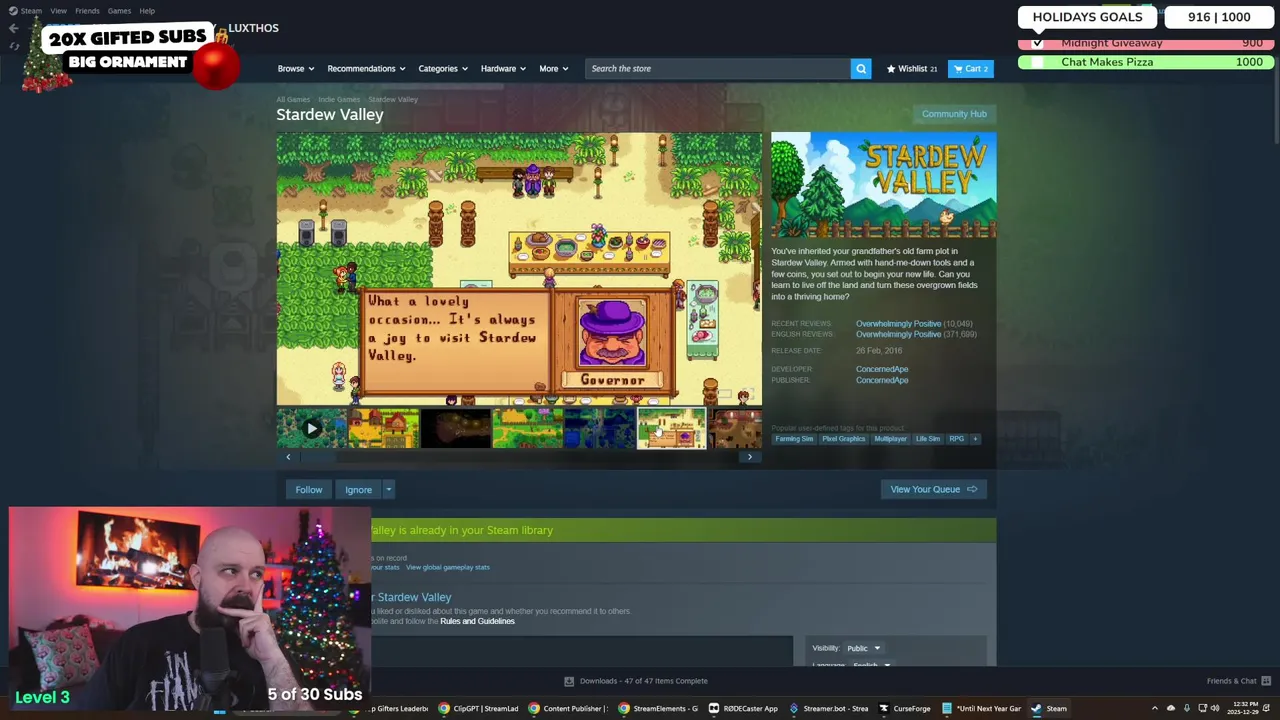Click the store search magnifier button
The width and height of the screenshot is (1280, 720).
click(x=861, y=68)
